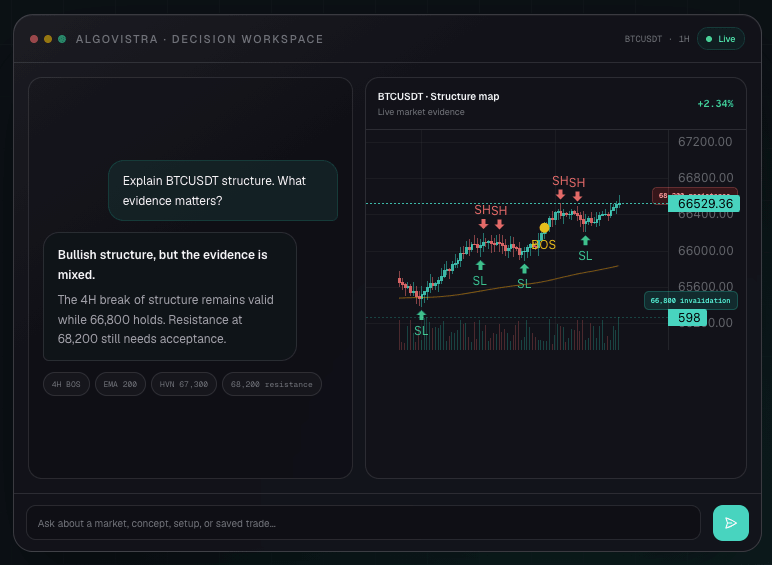This screenshot has width=772, height=565.
Task: Click the "1H" timeframe in the header
Action: tap(684, 39)
